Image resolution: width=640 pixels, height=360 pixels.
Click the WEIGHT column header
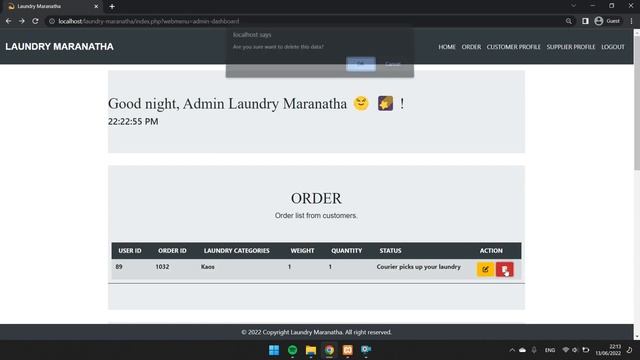(x=302, y=251)
